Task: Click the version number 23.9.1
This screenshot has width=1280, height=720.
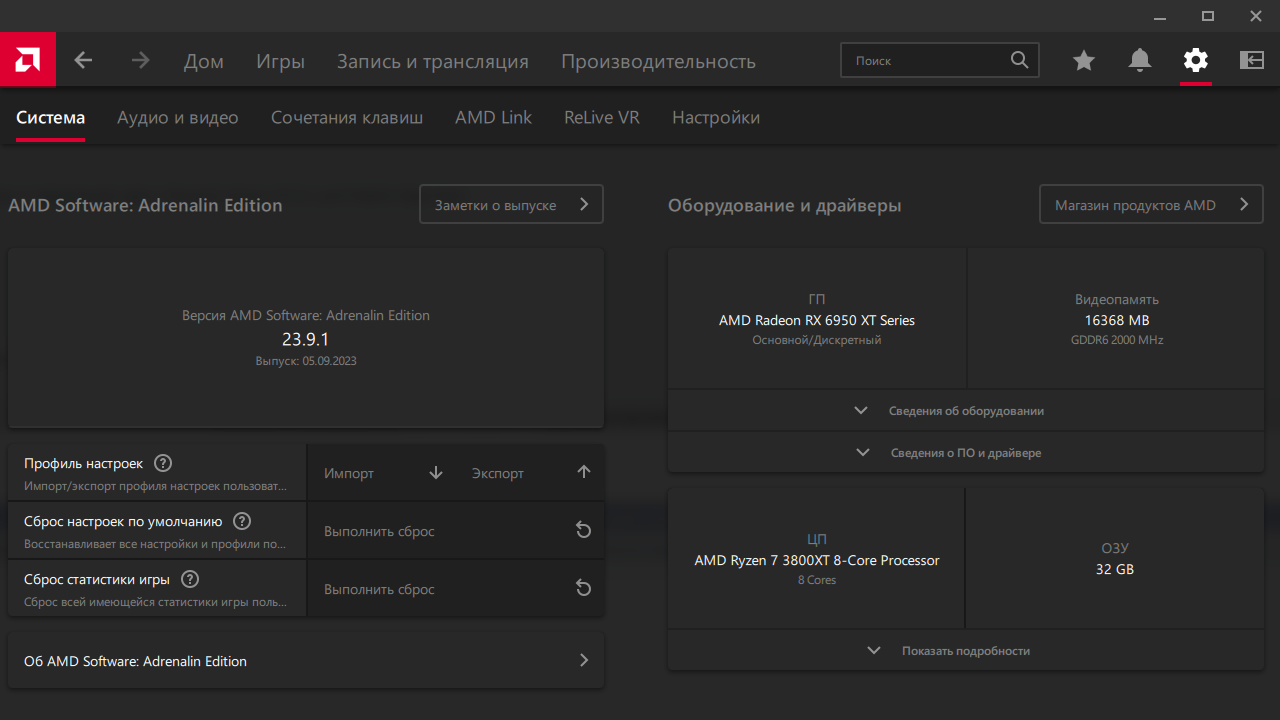Action: [x=306, y=339]
